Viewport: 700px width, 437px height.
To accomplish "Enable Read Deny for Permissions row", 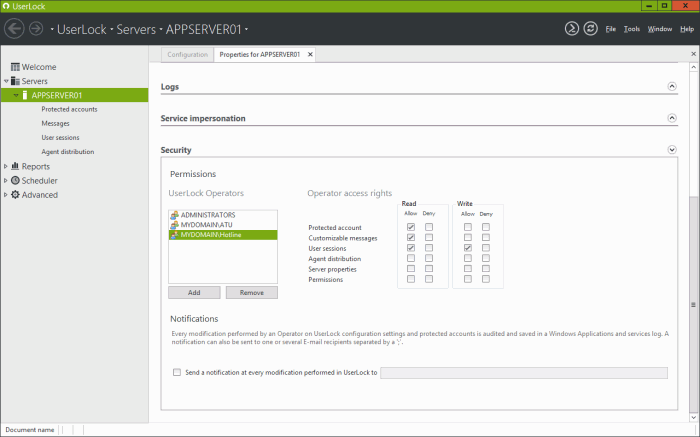I will pyautogui.click(x=429, y=279).
